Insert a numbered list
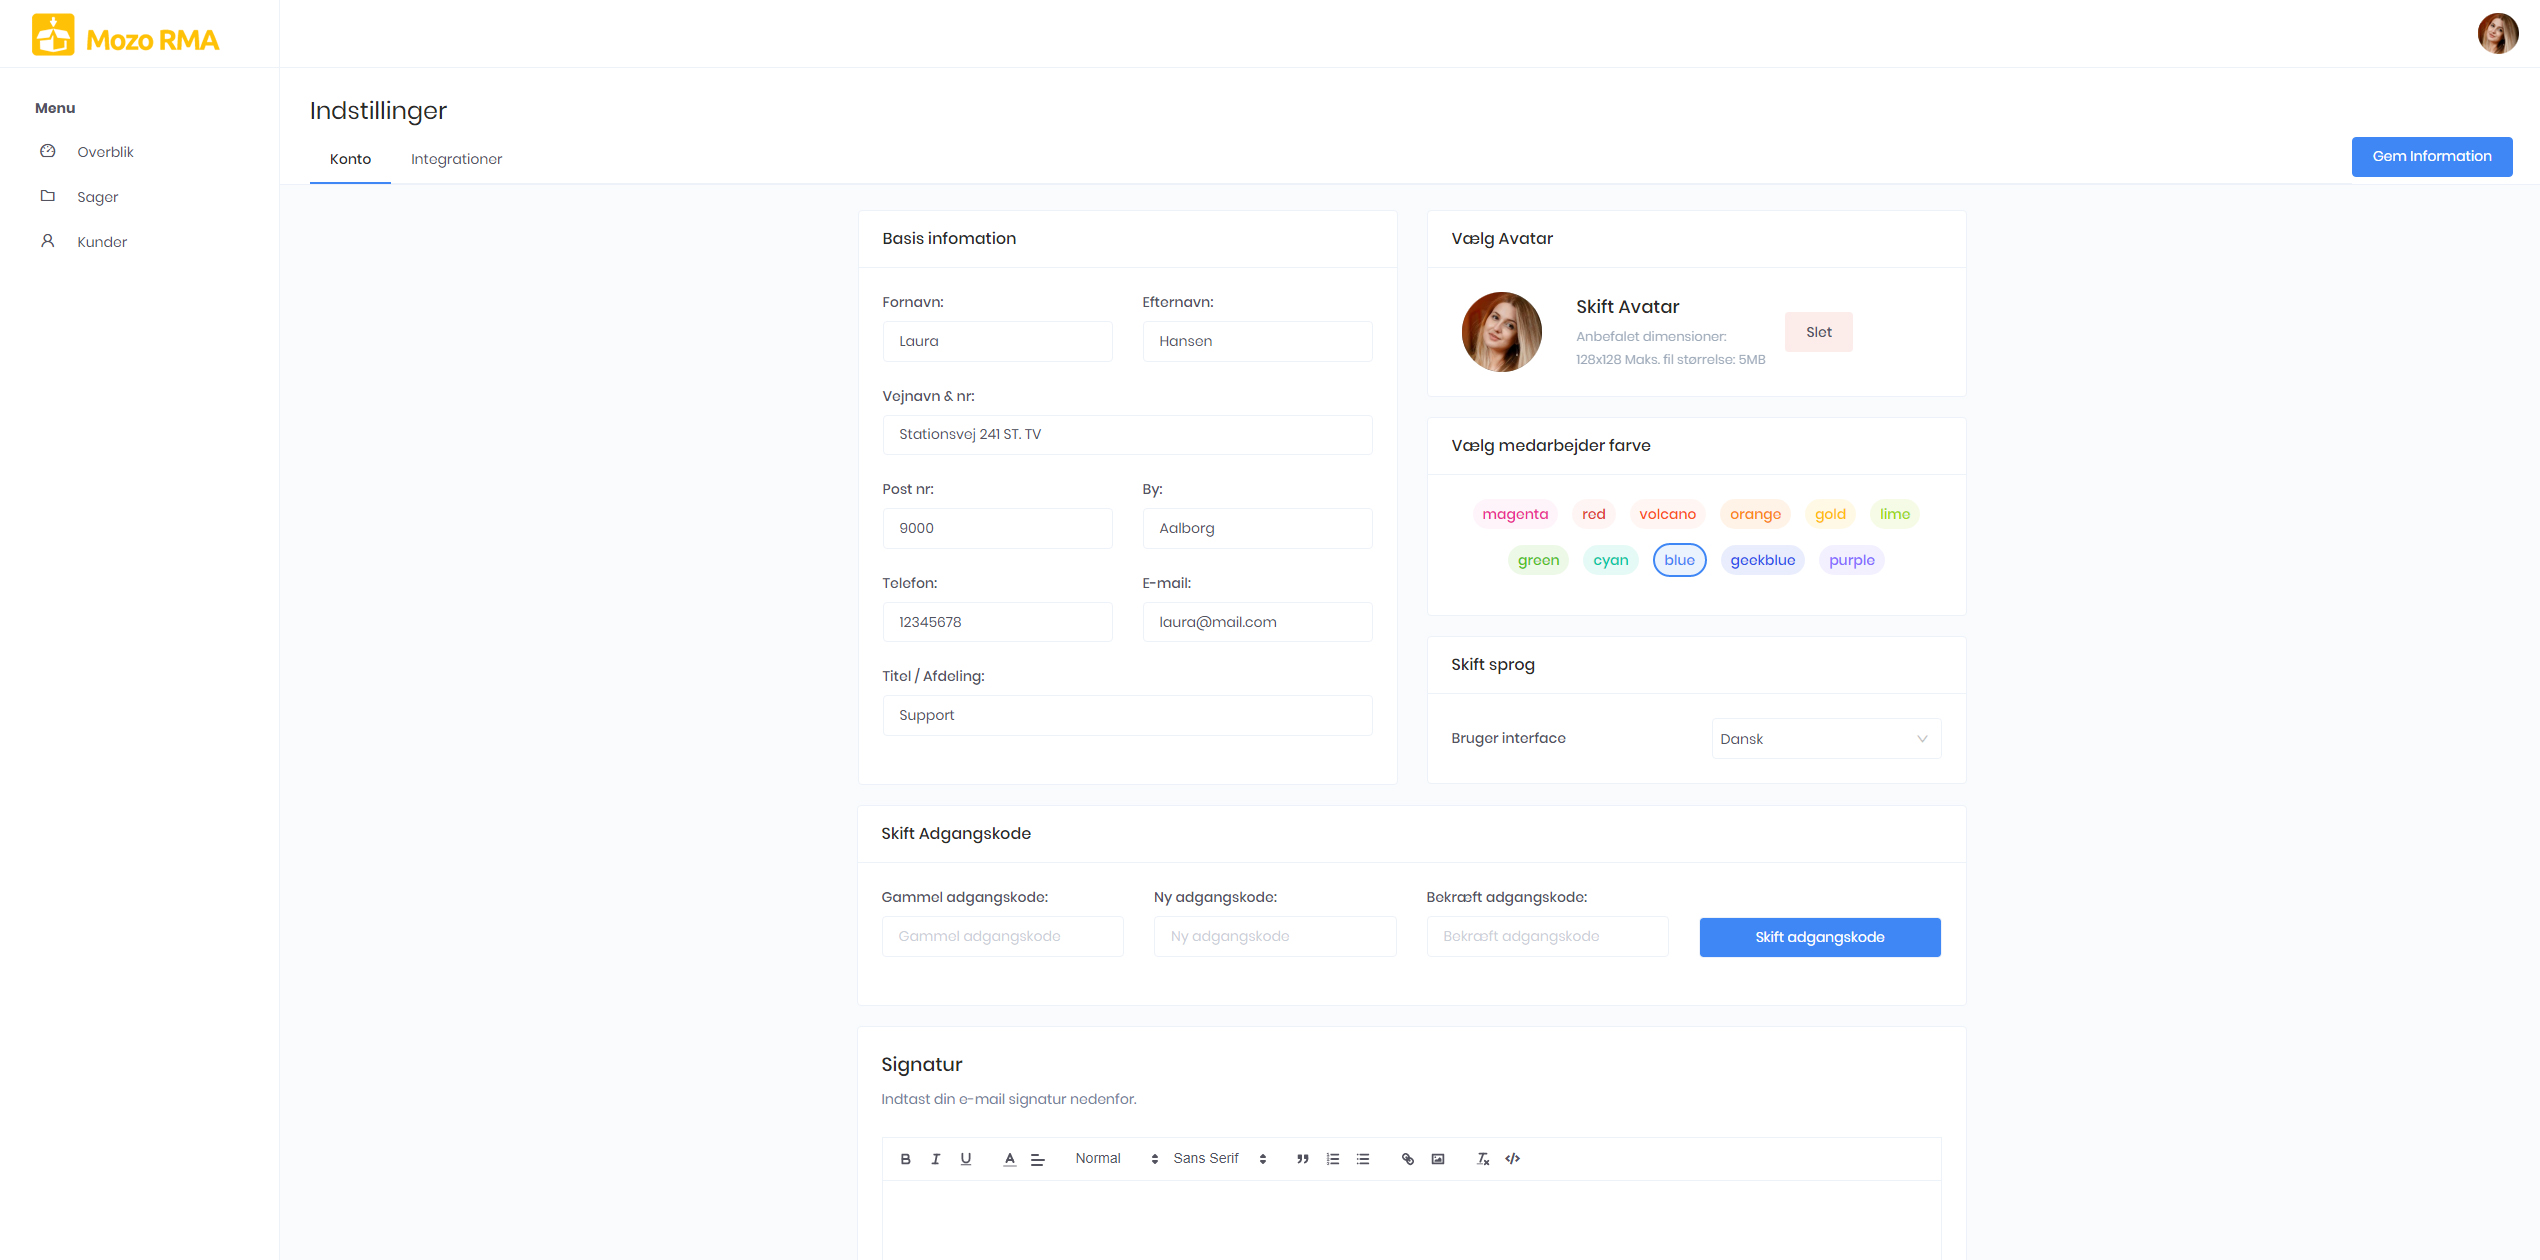Screen dimensions: 2540x1260 1332,1159
